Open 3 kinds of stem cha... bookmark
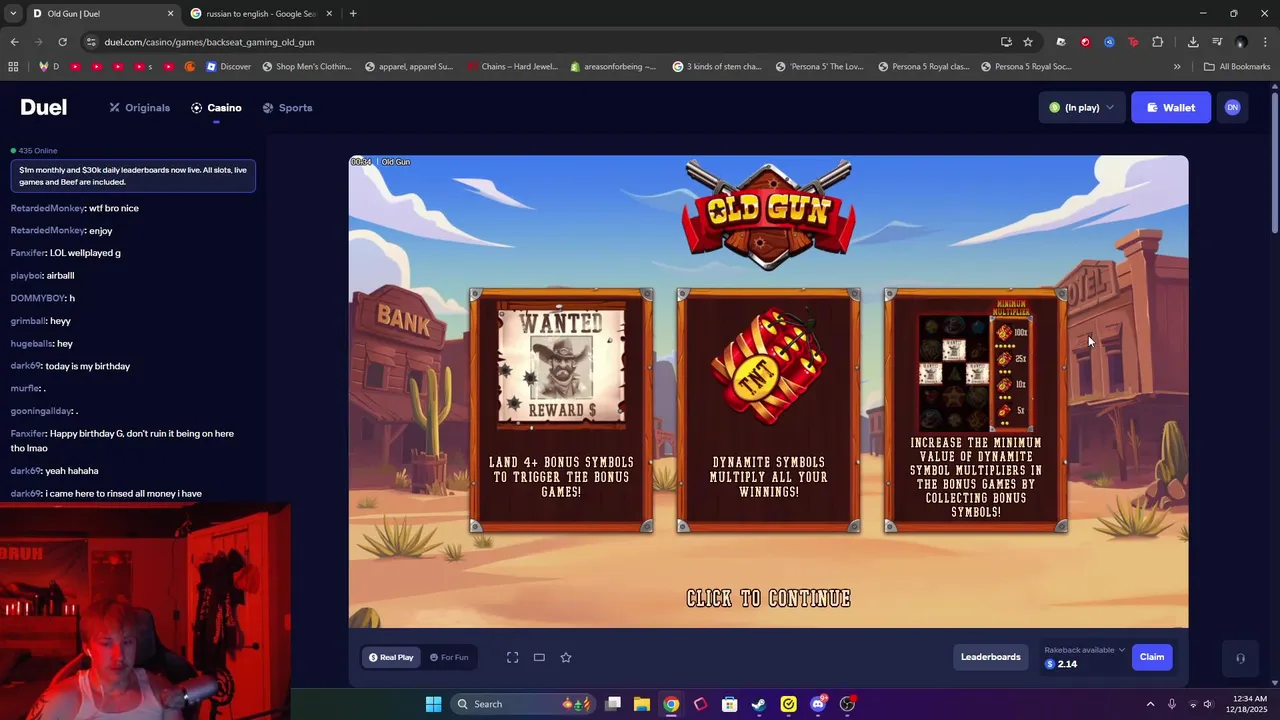 coord(717,67)
